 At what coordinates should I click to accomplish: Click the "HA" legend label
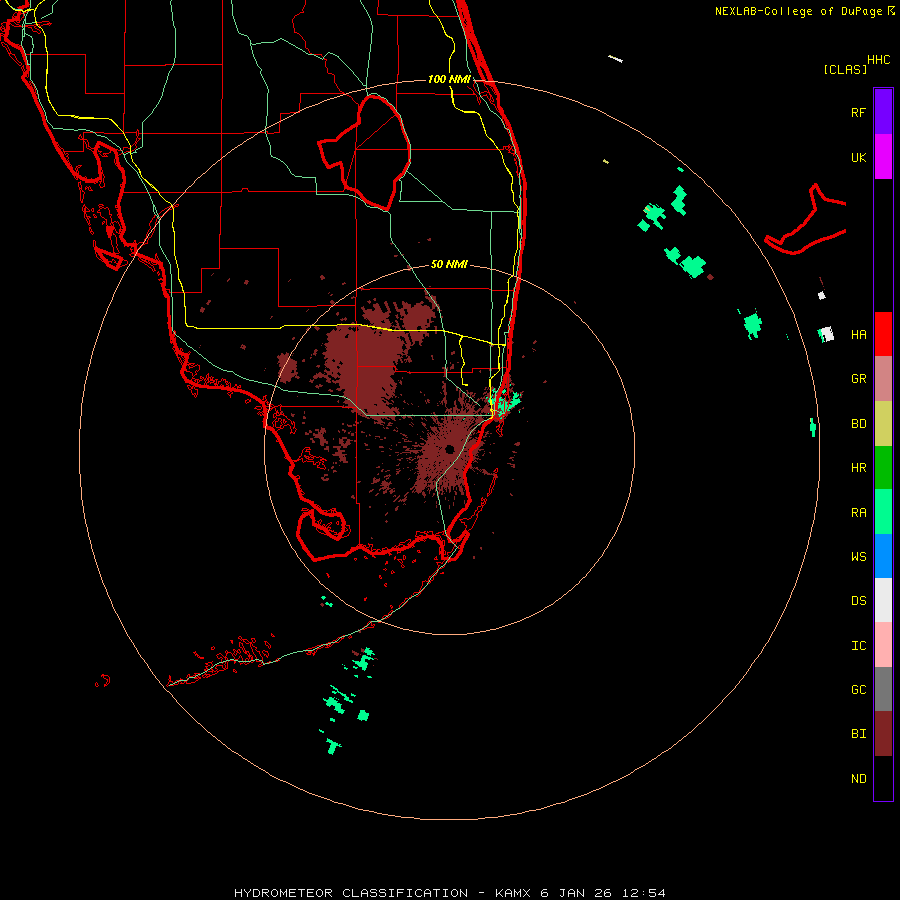coord(858,335)
